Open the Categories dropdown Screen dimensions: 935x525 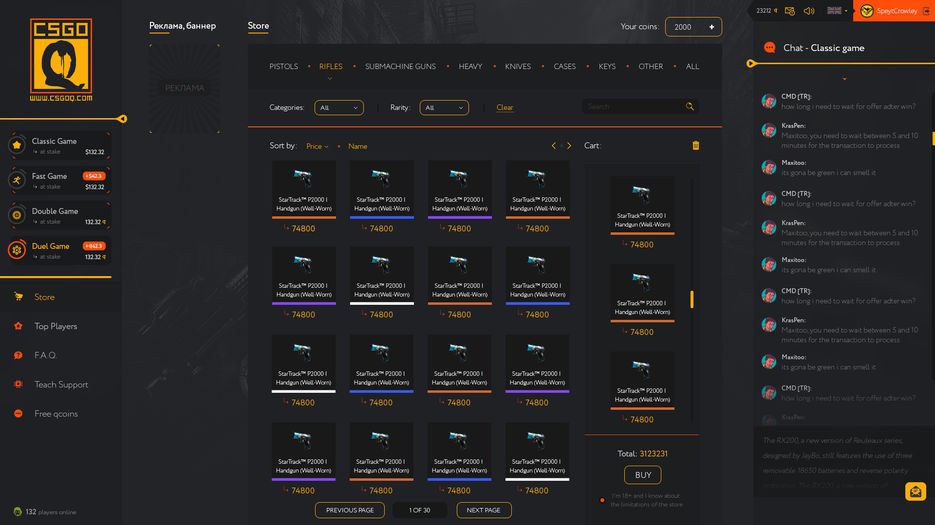(x=338, y=108)
